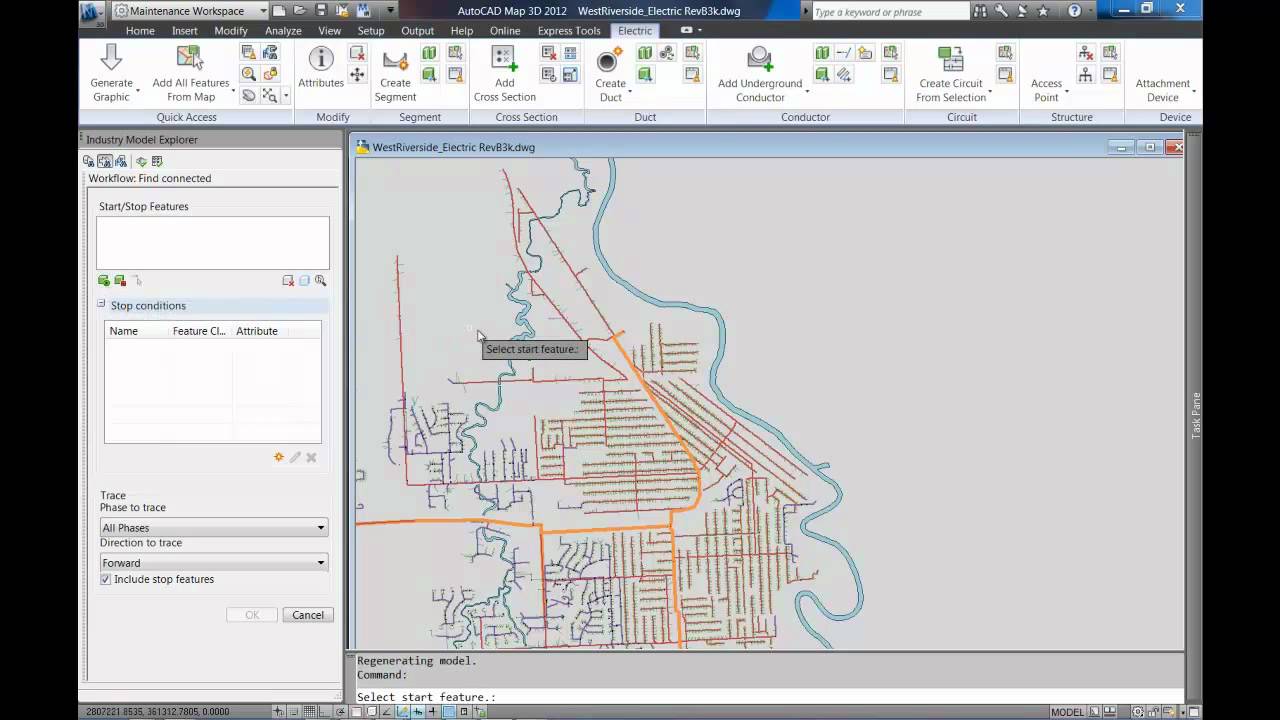Click the Help question mark icon
Image resolution: width=1280 pixels, height=720 pixels.
click(1075, 11)
